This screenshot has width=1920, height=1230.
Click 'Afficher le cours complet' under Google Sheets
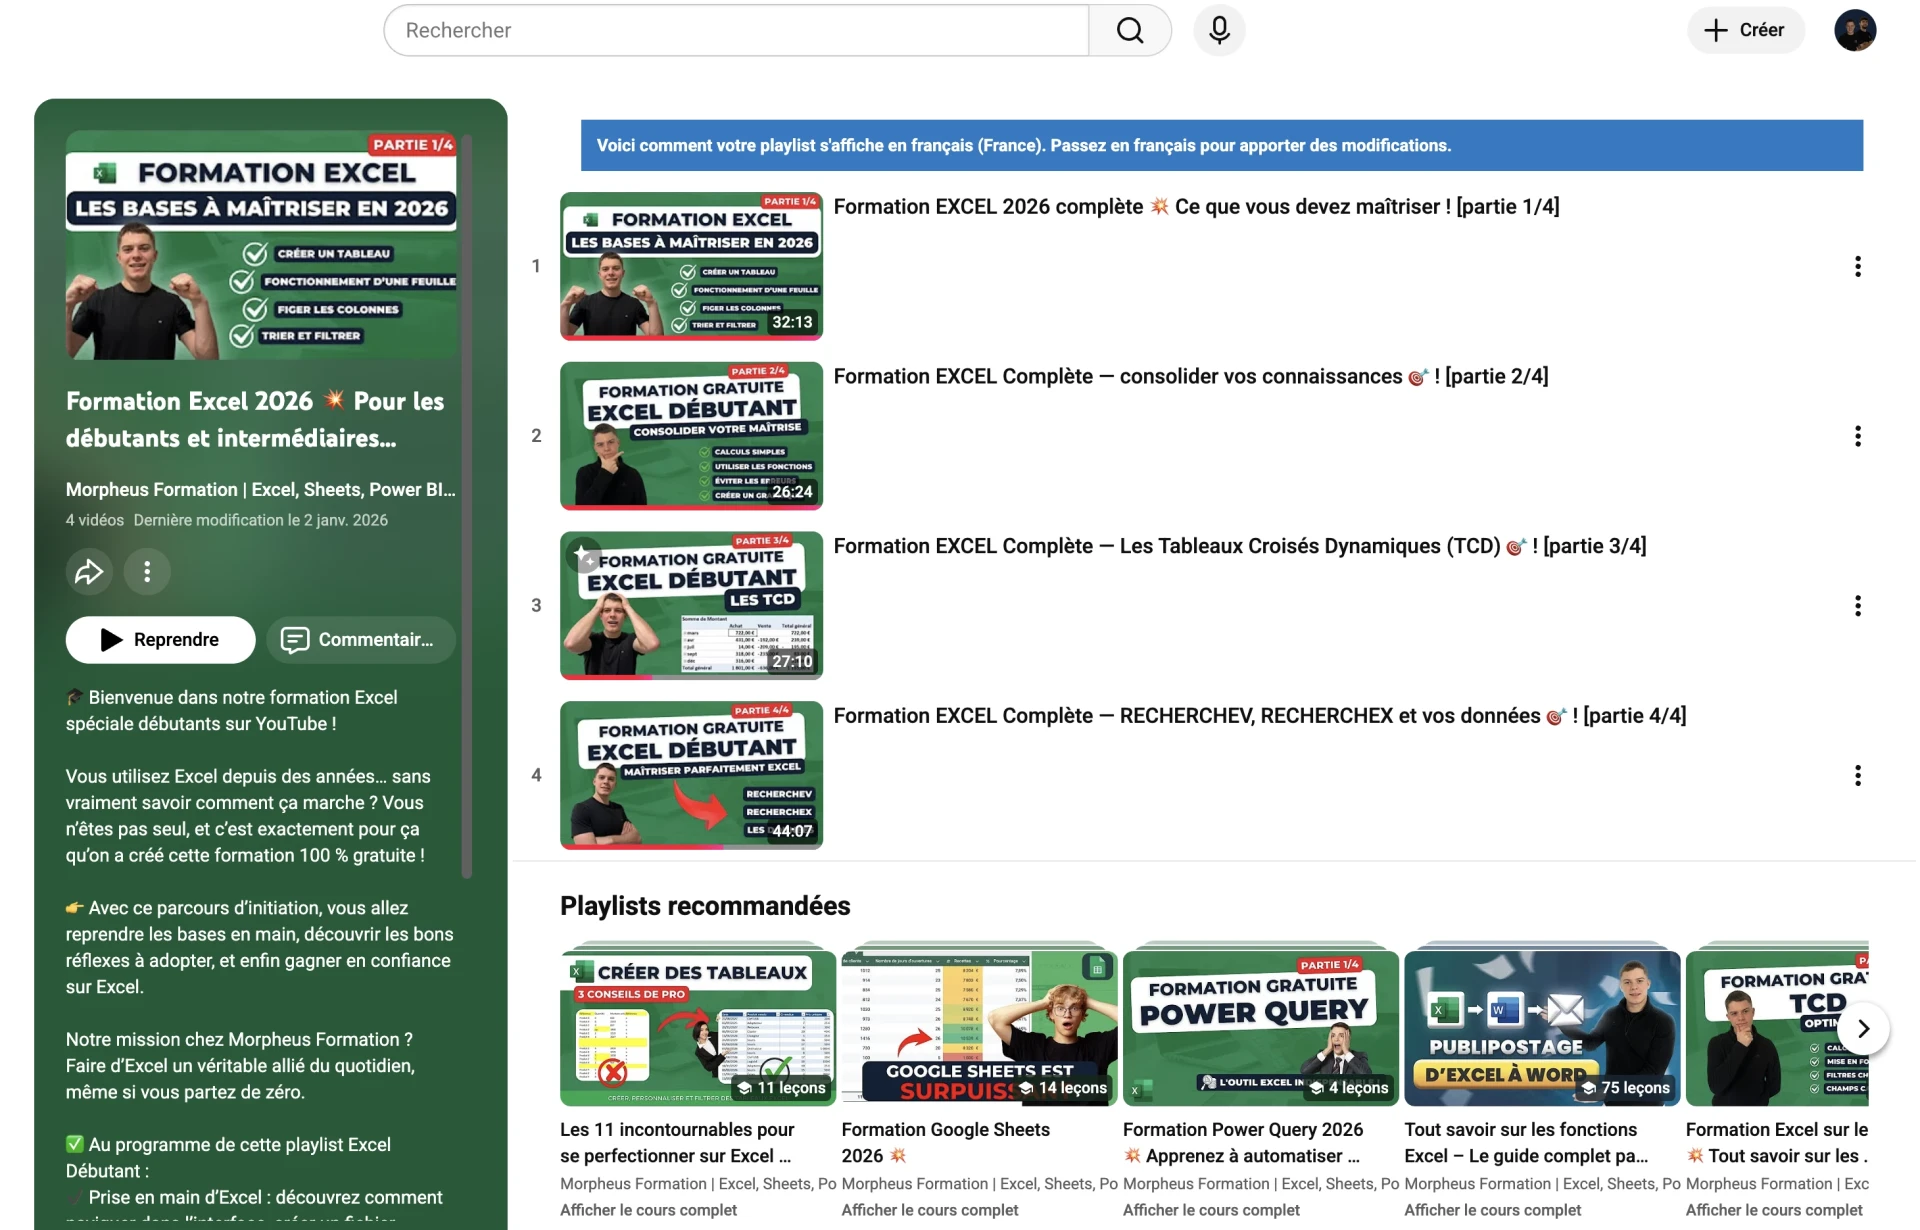[x=930, y=1210]
